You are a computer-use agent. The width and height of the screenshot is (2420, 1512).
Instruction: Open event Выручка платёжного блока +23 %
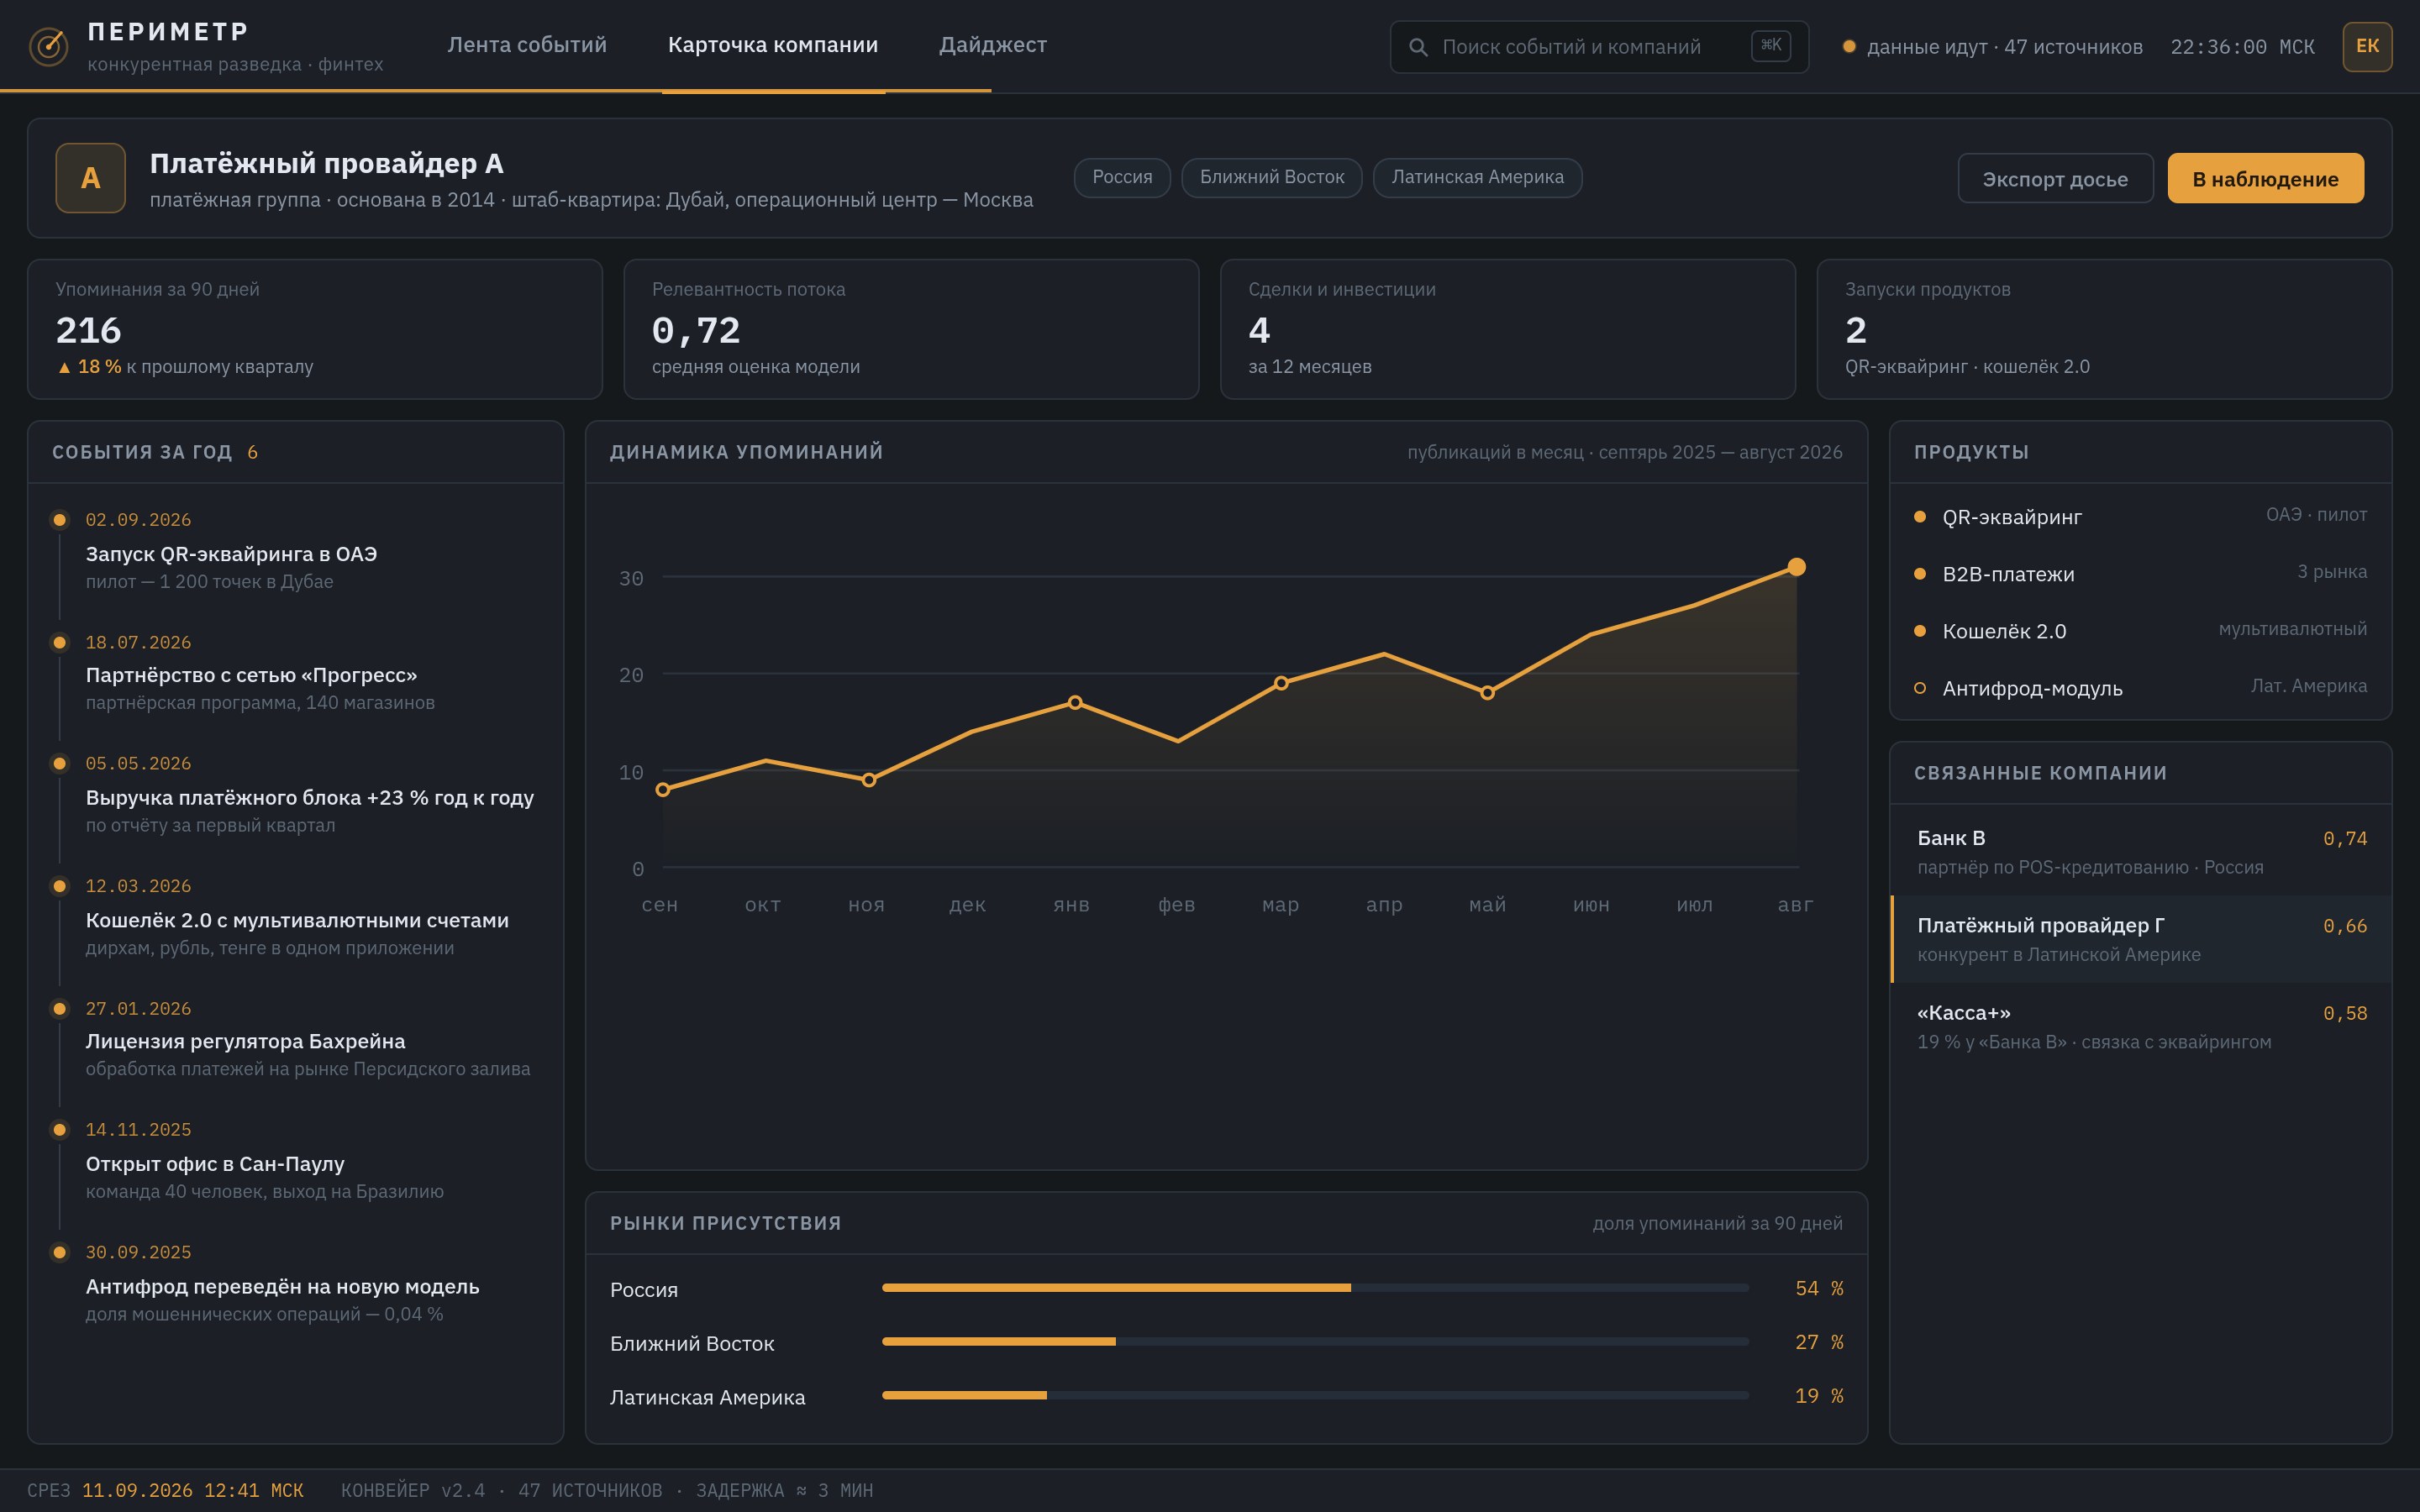point(310,798)
